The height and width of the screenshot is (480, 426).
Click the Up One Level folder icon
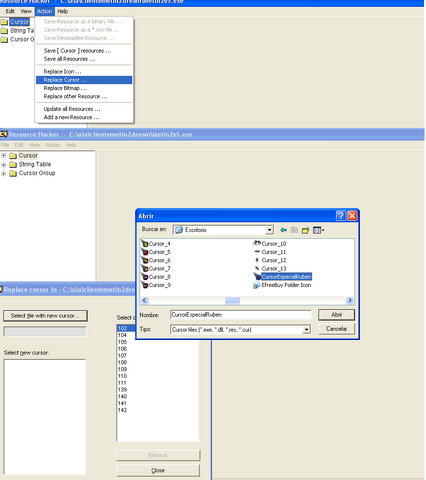(294, 230)
